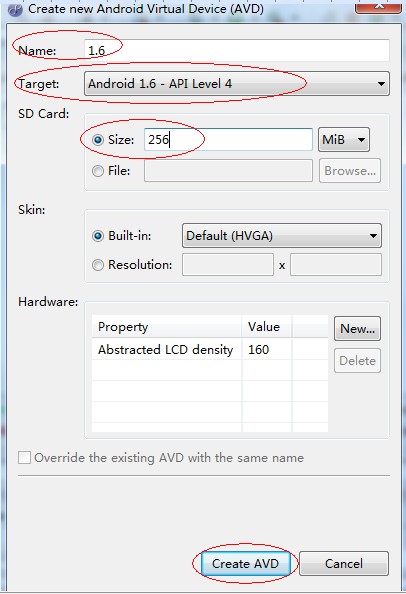Click the SD Card size input field
Image resolution: width=406 pixels, height=594 pixels.
[x=228, y=140]
